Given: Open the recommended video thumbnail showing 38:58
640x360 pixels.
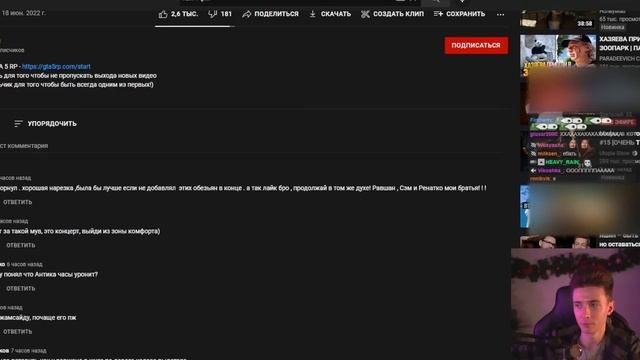Looking at the screenshot, I should (x=558, y=19).
